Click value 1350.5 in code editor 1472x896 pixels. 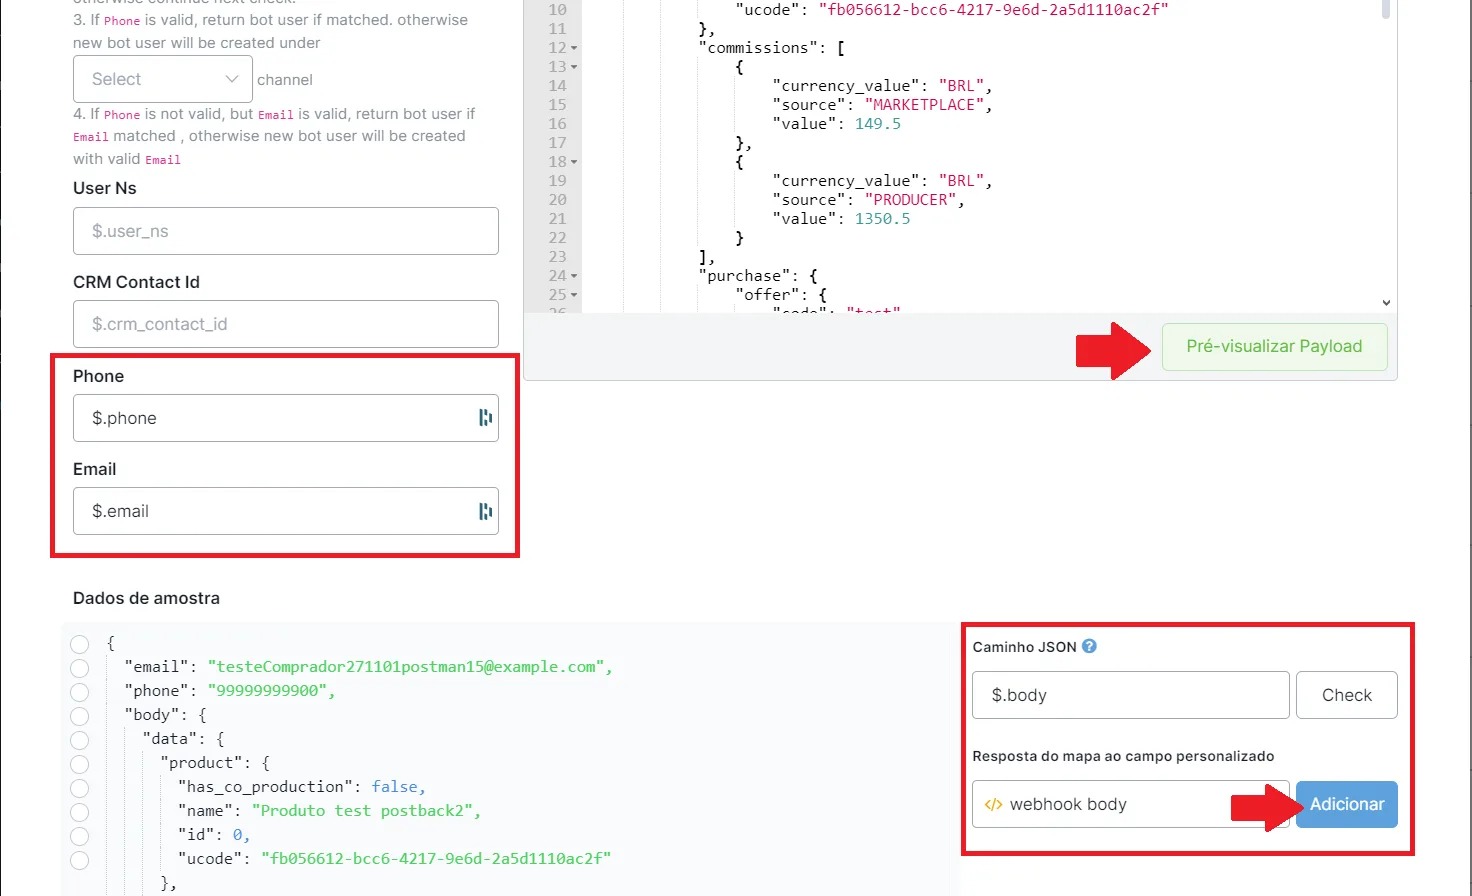[x=882, y=219]
